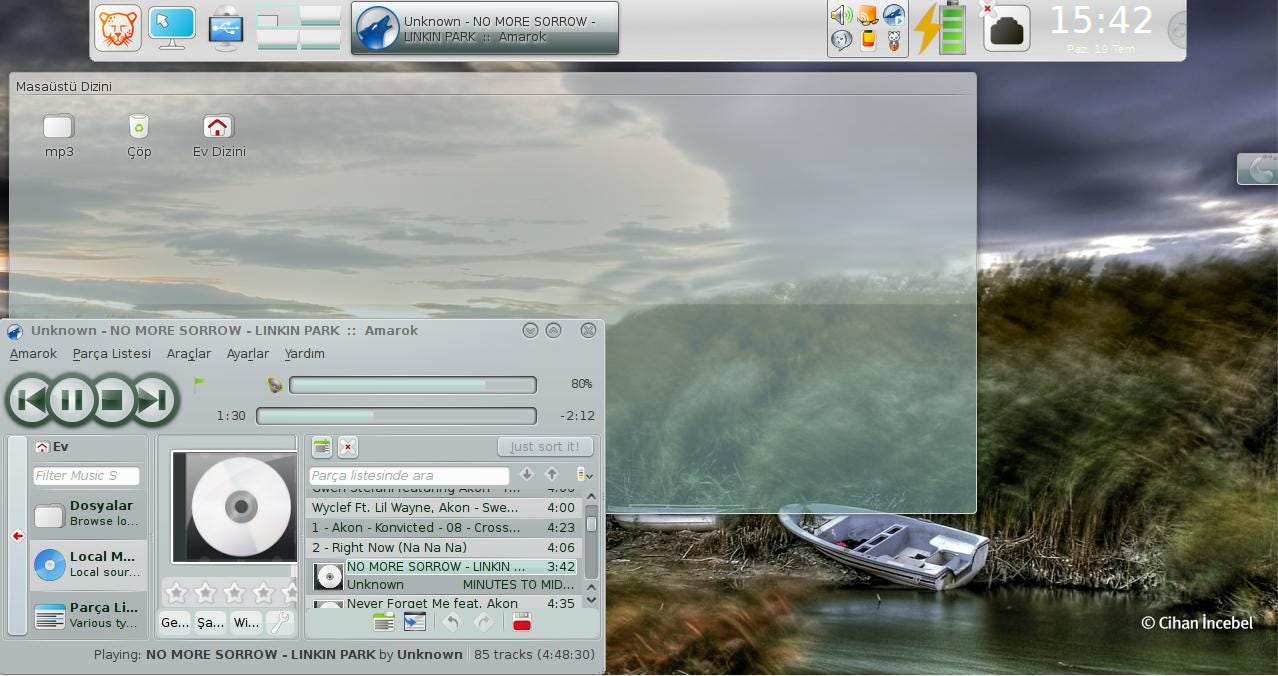Click the Amarok window title bar menu icon
Image resolution: width=1278 pixels, height=676 pixels.
[x=15, y=331]
